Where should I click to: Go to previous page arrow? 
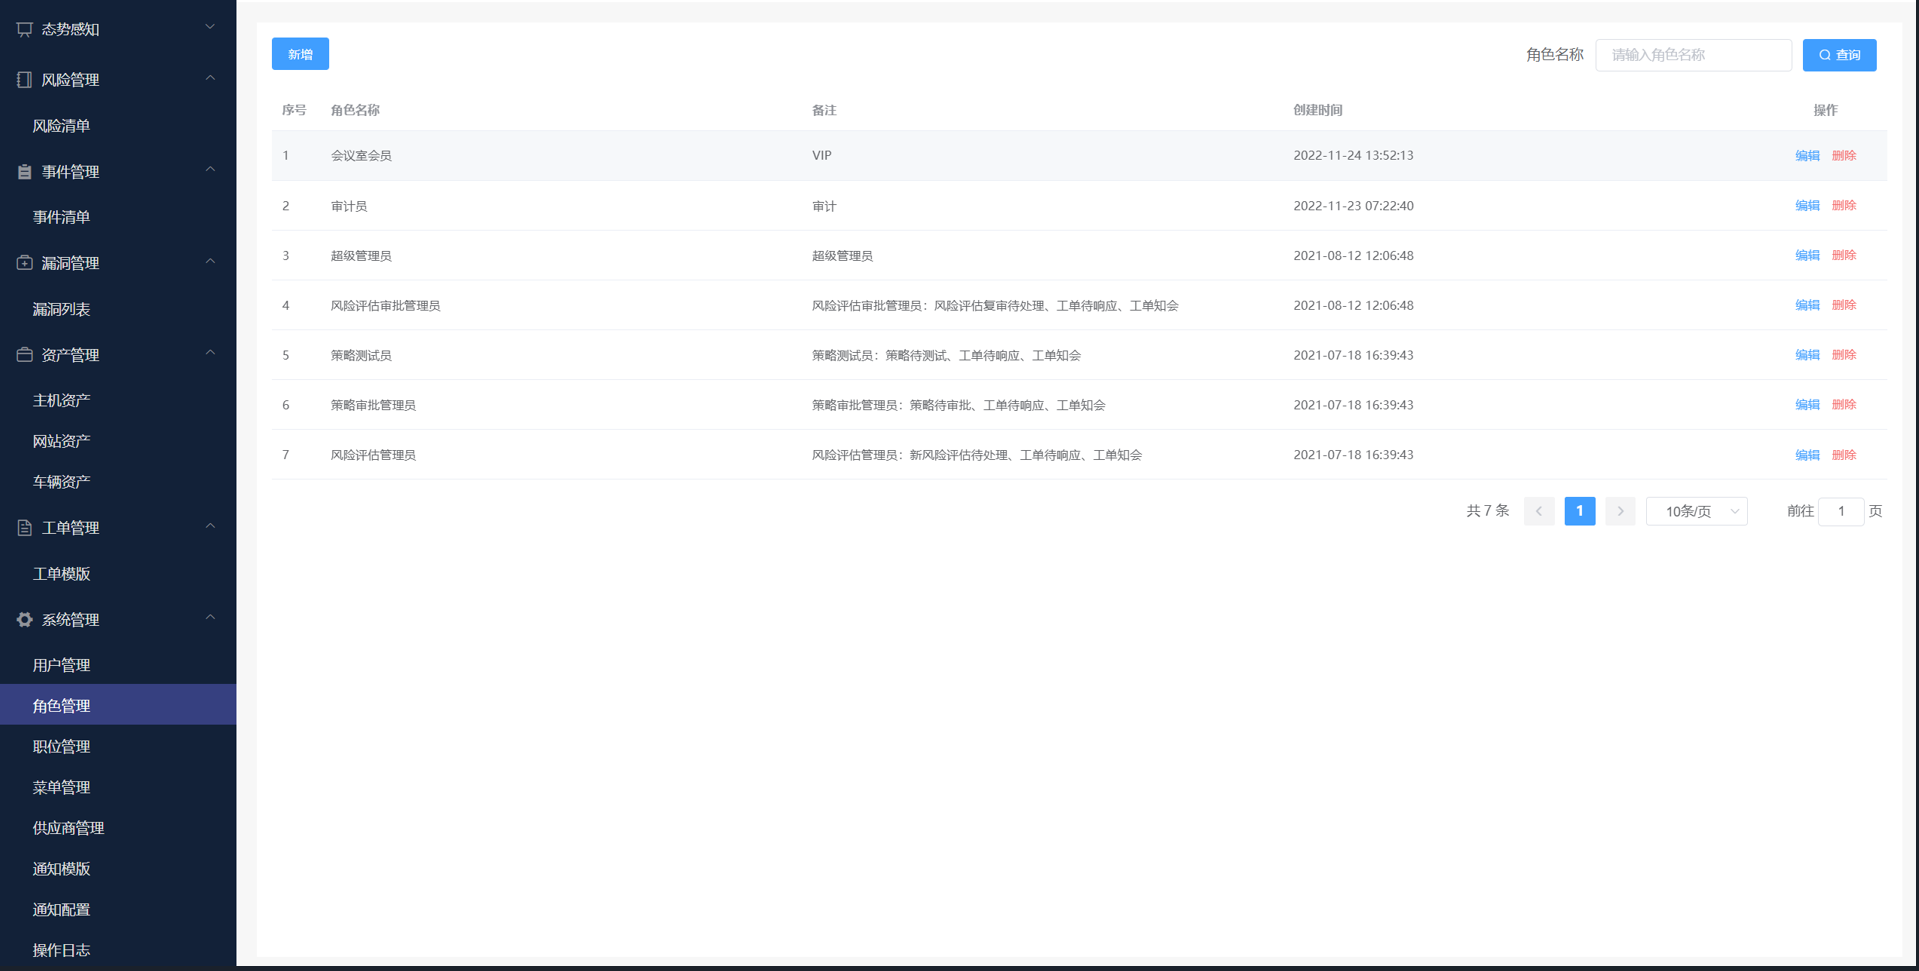click(1539, 511)
